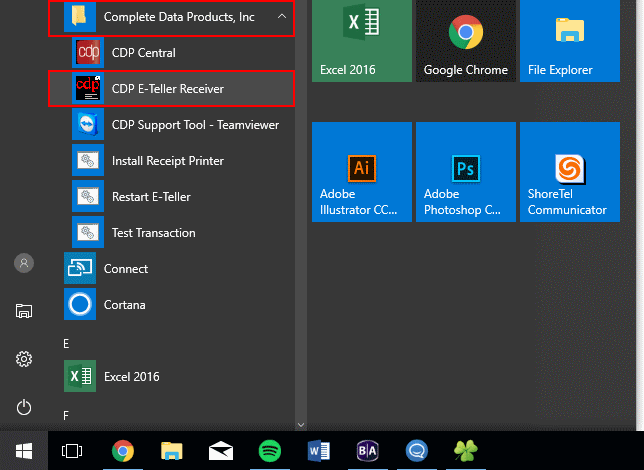Launch CDP E-Teller Receiver

pos(171,89)
